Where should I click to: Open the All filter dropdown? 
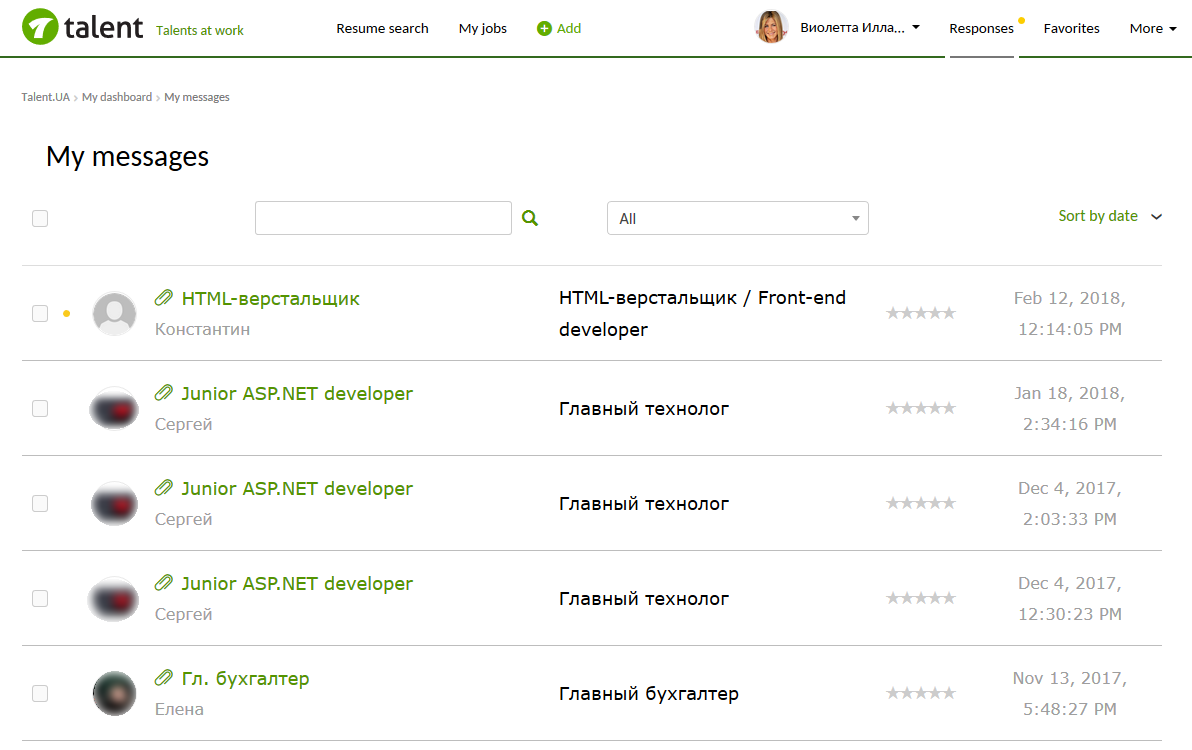click(737, 218)
